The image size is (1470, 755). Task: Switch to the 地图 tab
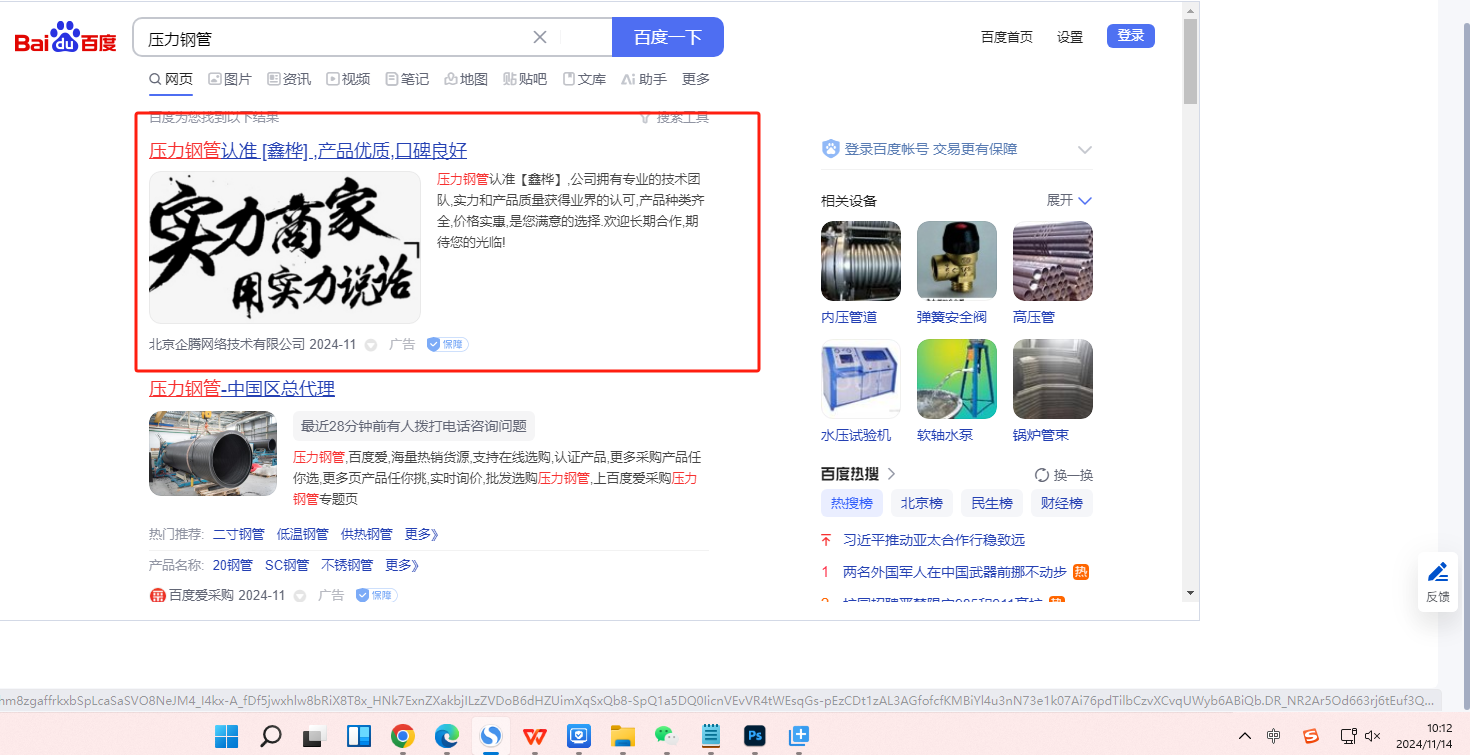(x=466, y=79)
